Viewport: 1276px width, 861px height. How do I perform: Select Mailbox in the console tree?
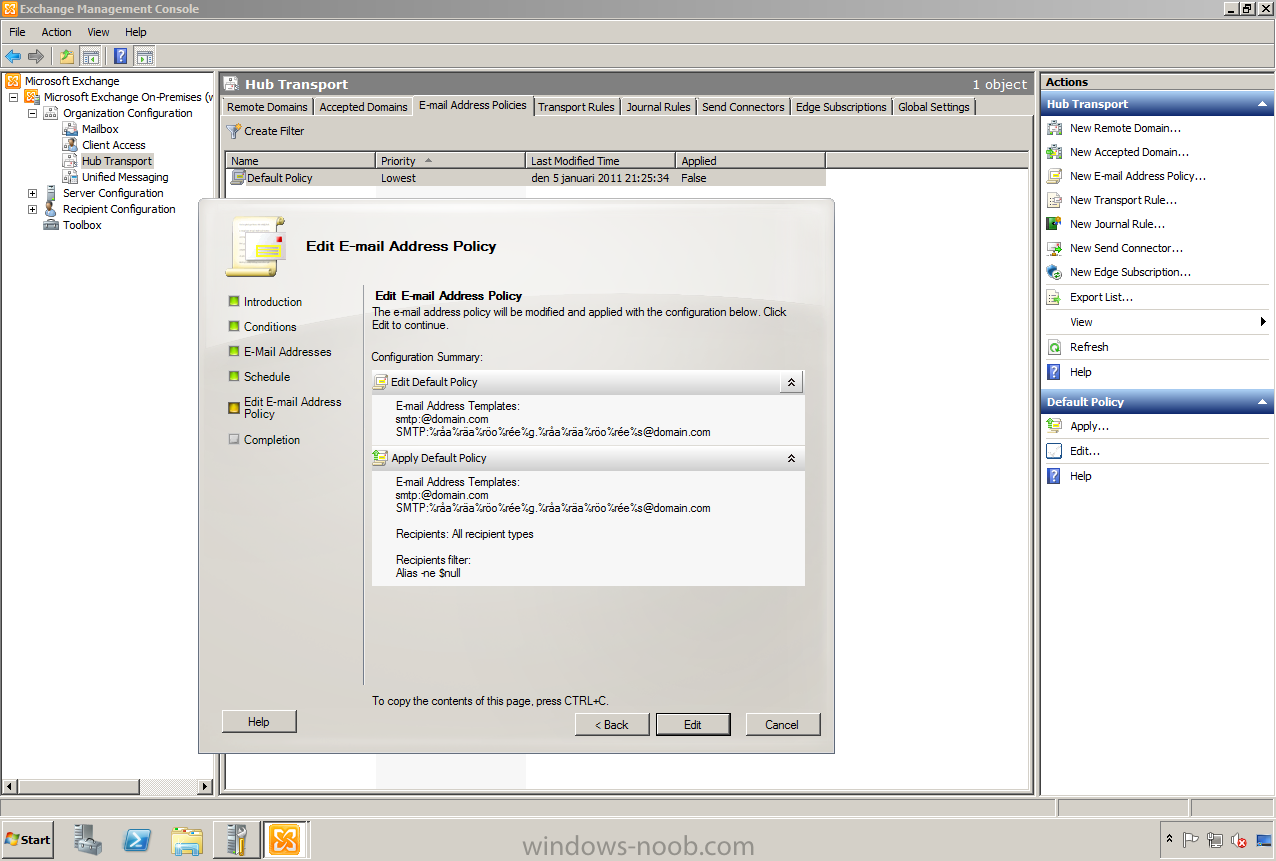coord(100,129)
